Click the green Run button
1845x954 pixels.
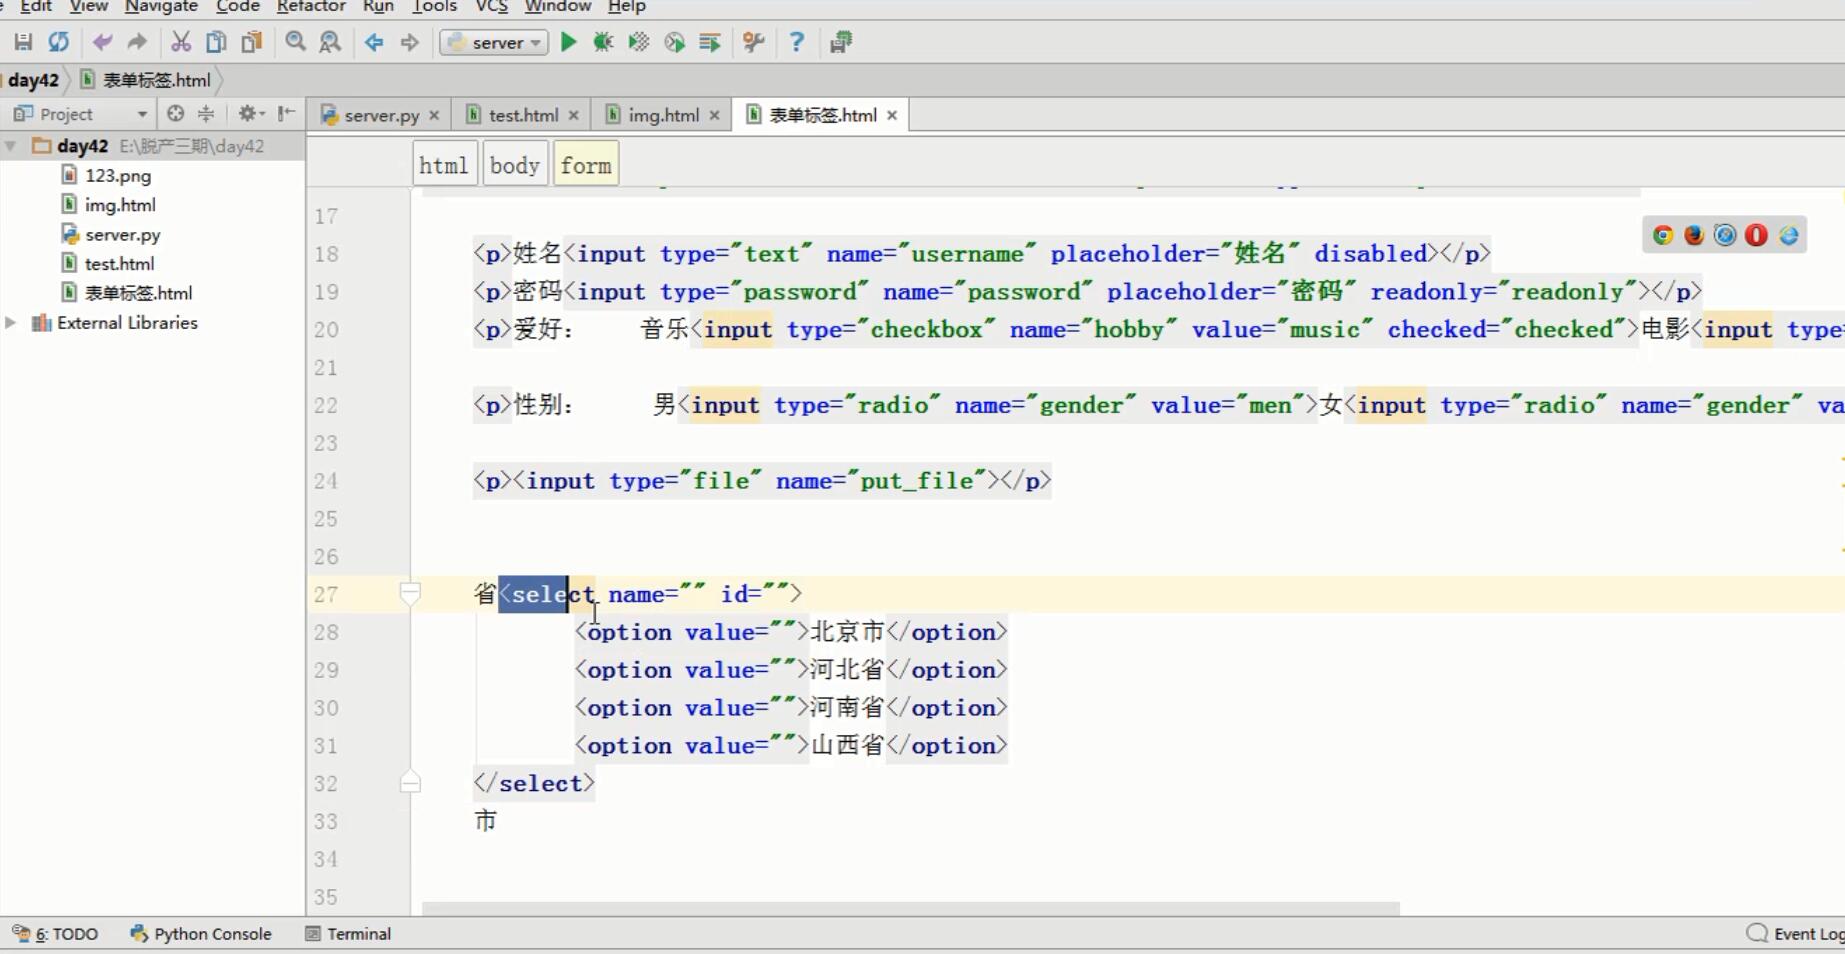(x=568, y=42)
